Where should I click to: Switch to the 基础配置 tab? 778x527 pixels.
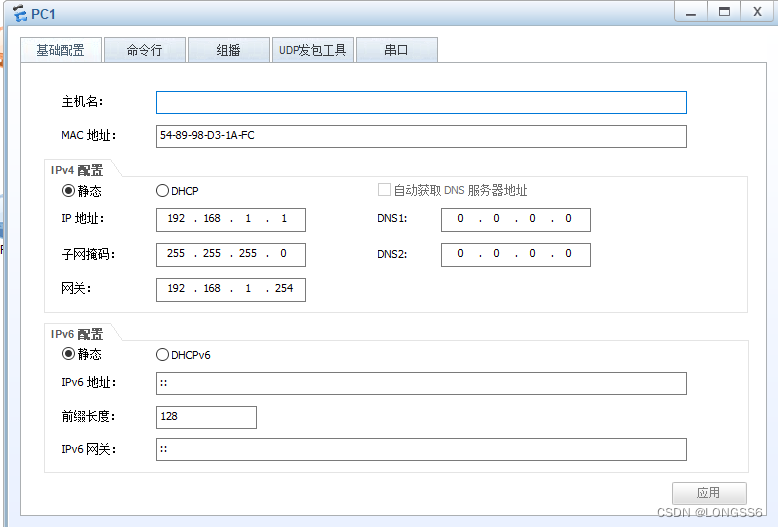[x=61, y=50]
